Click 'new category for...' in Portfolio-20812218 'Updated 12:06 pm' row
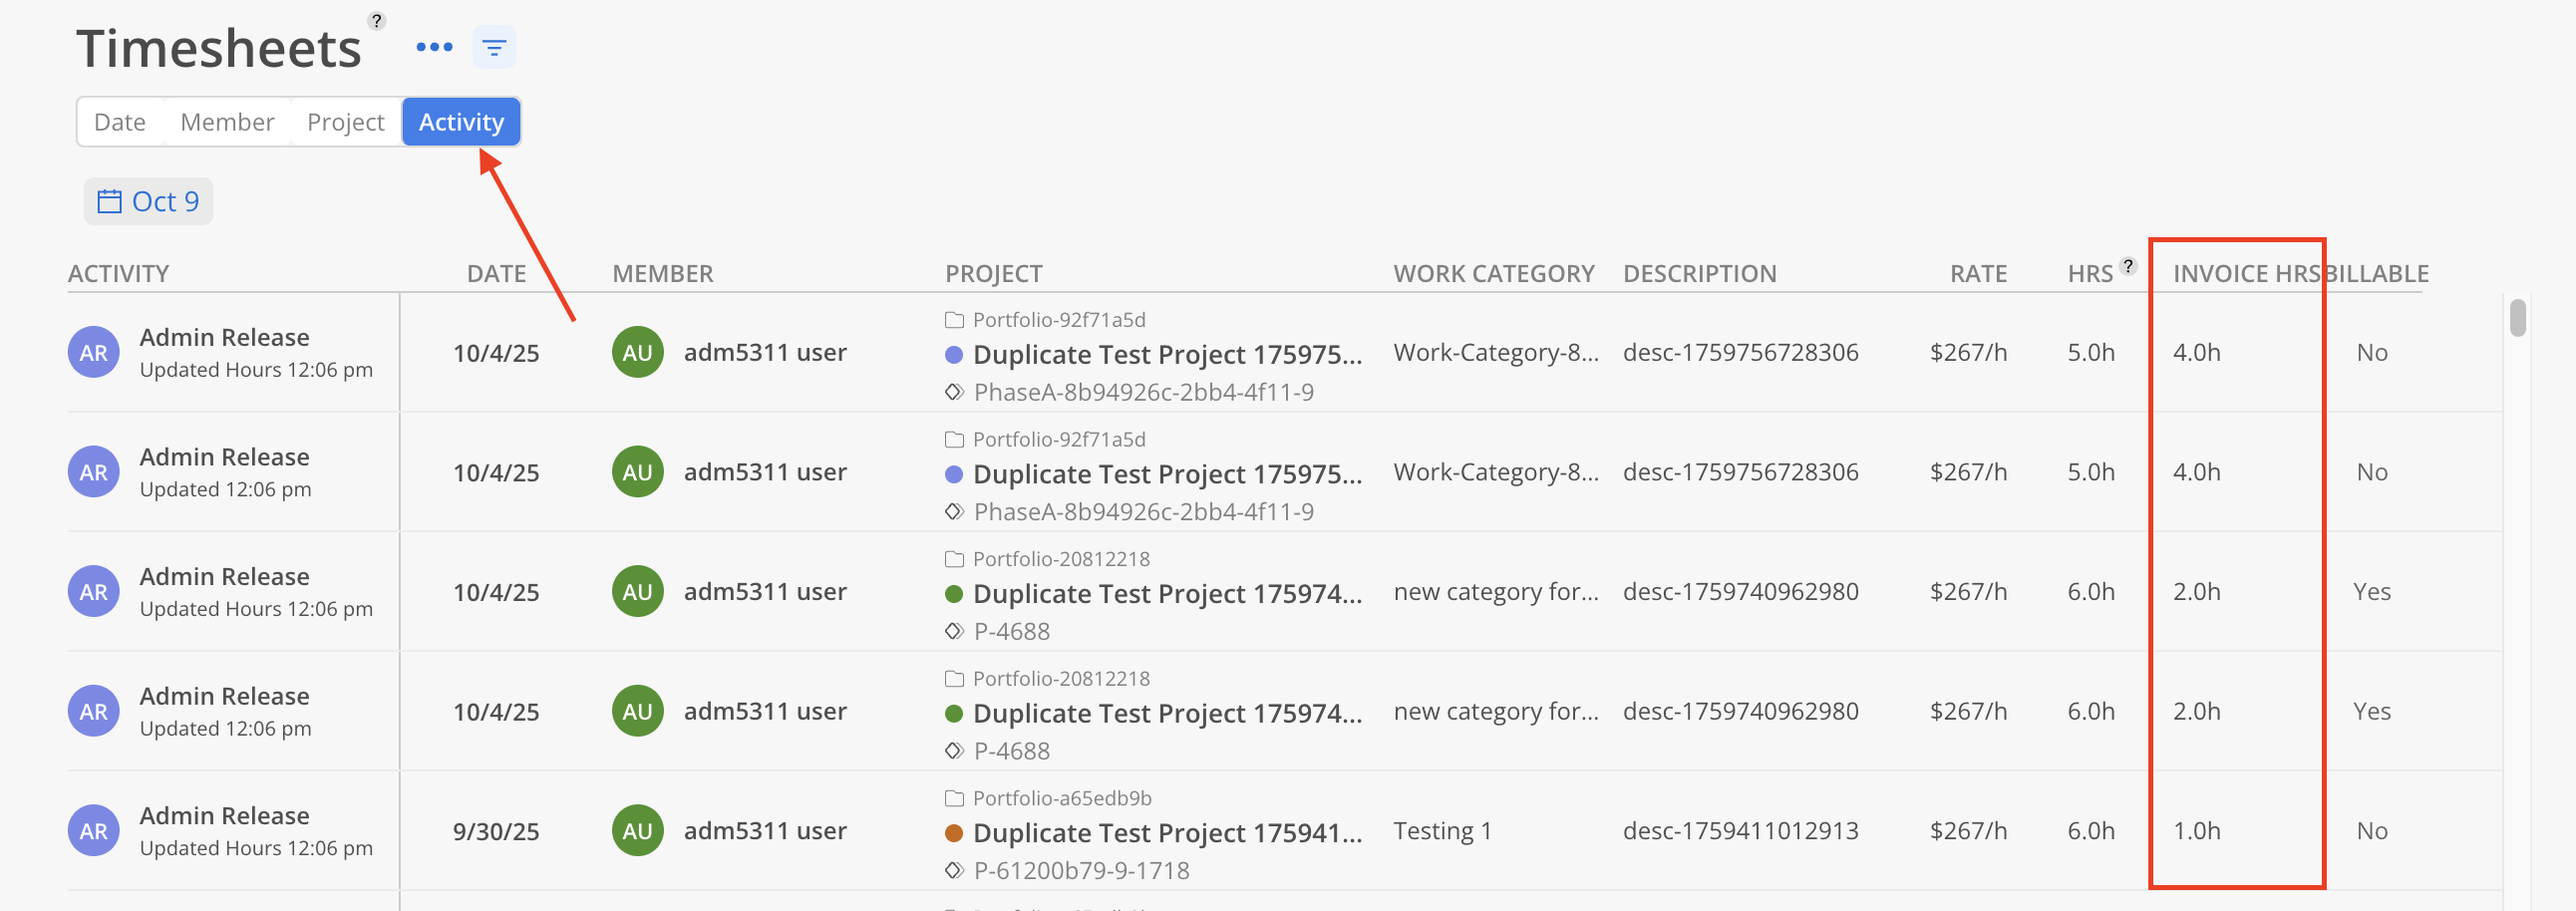The width and height of the screenshot is (2576, 911). point(1496,711)
